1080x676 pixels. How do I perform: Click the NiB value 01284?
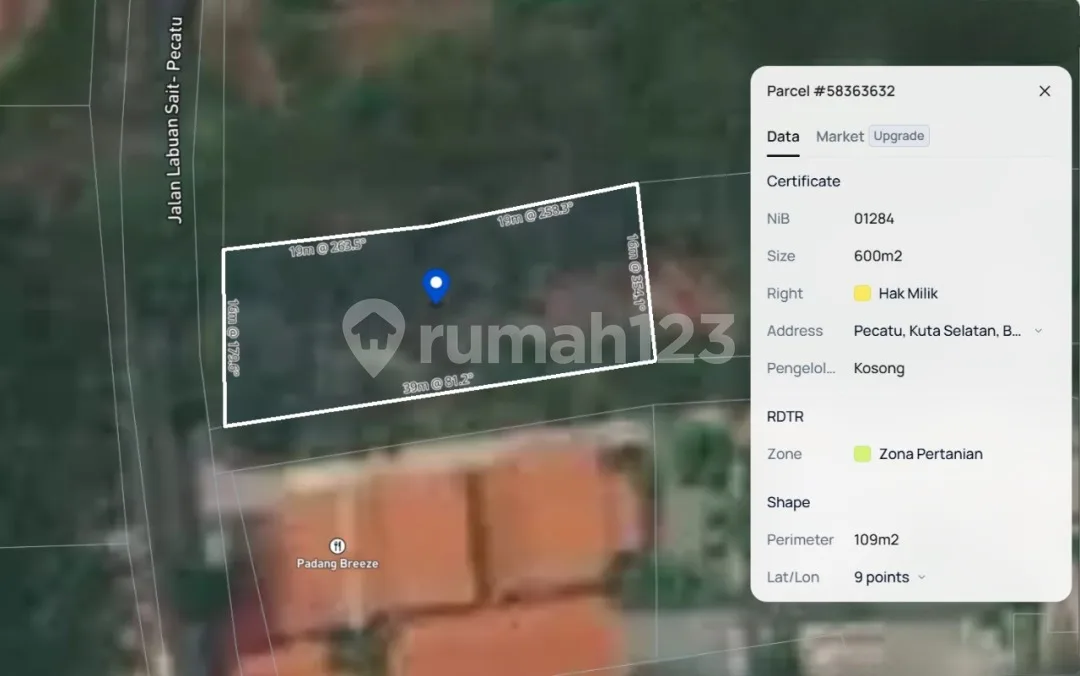pyautogui.click(x=873, y=218)
